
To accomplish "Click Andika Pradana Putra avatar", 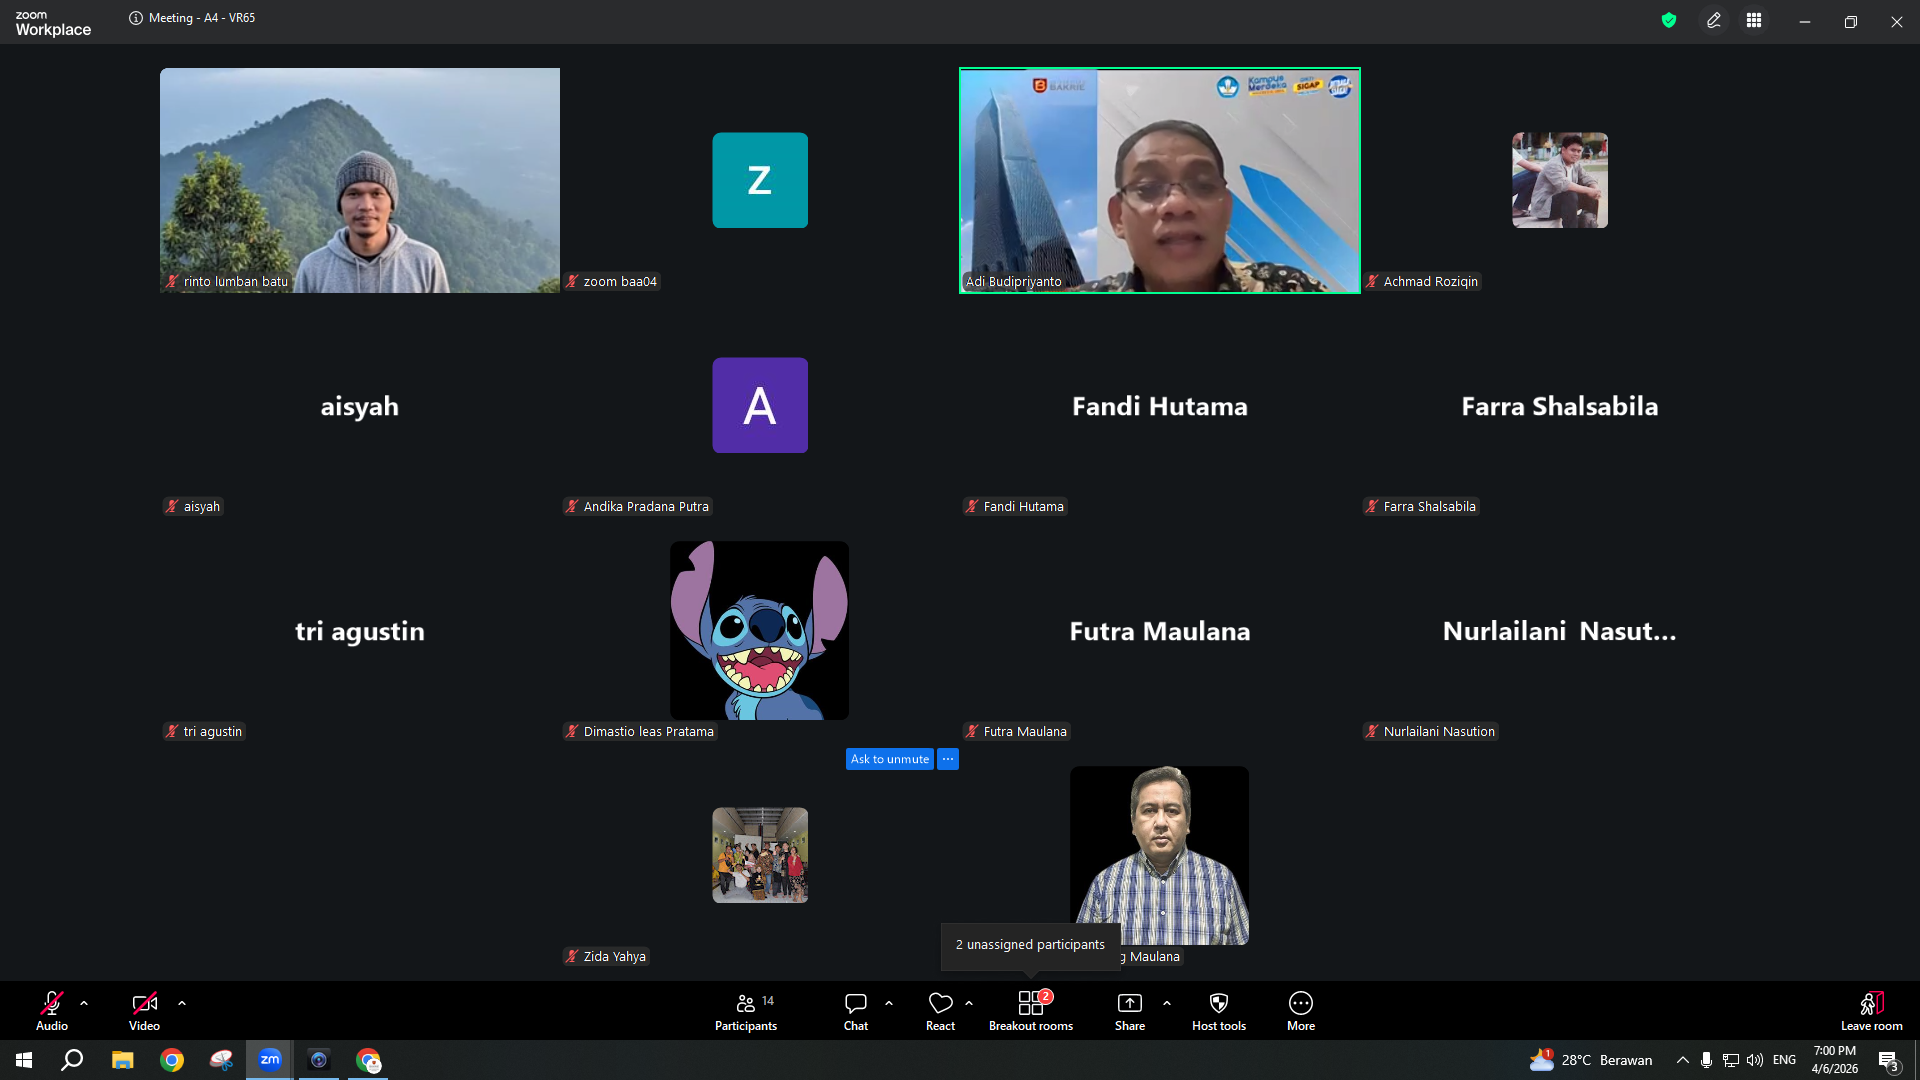I will coord(760,405).
